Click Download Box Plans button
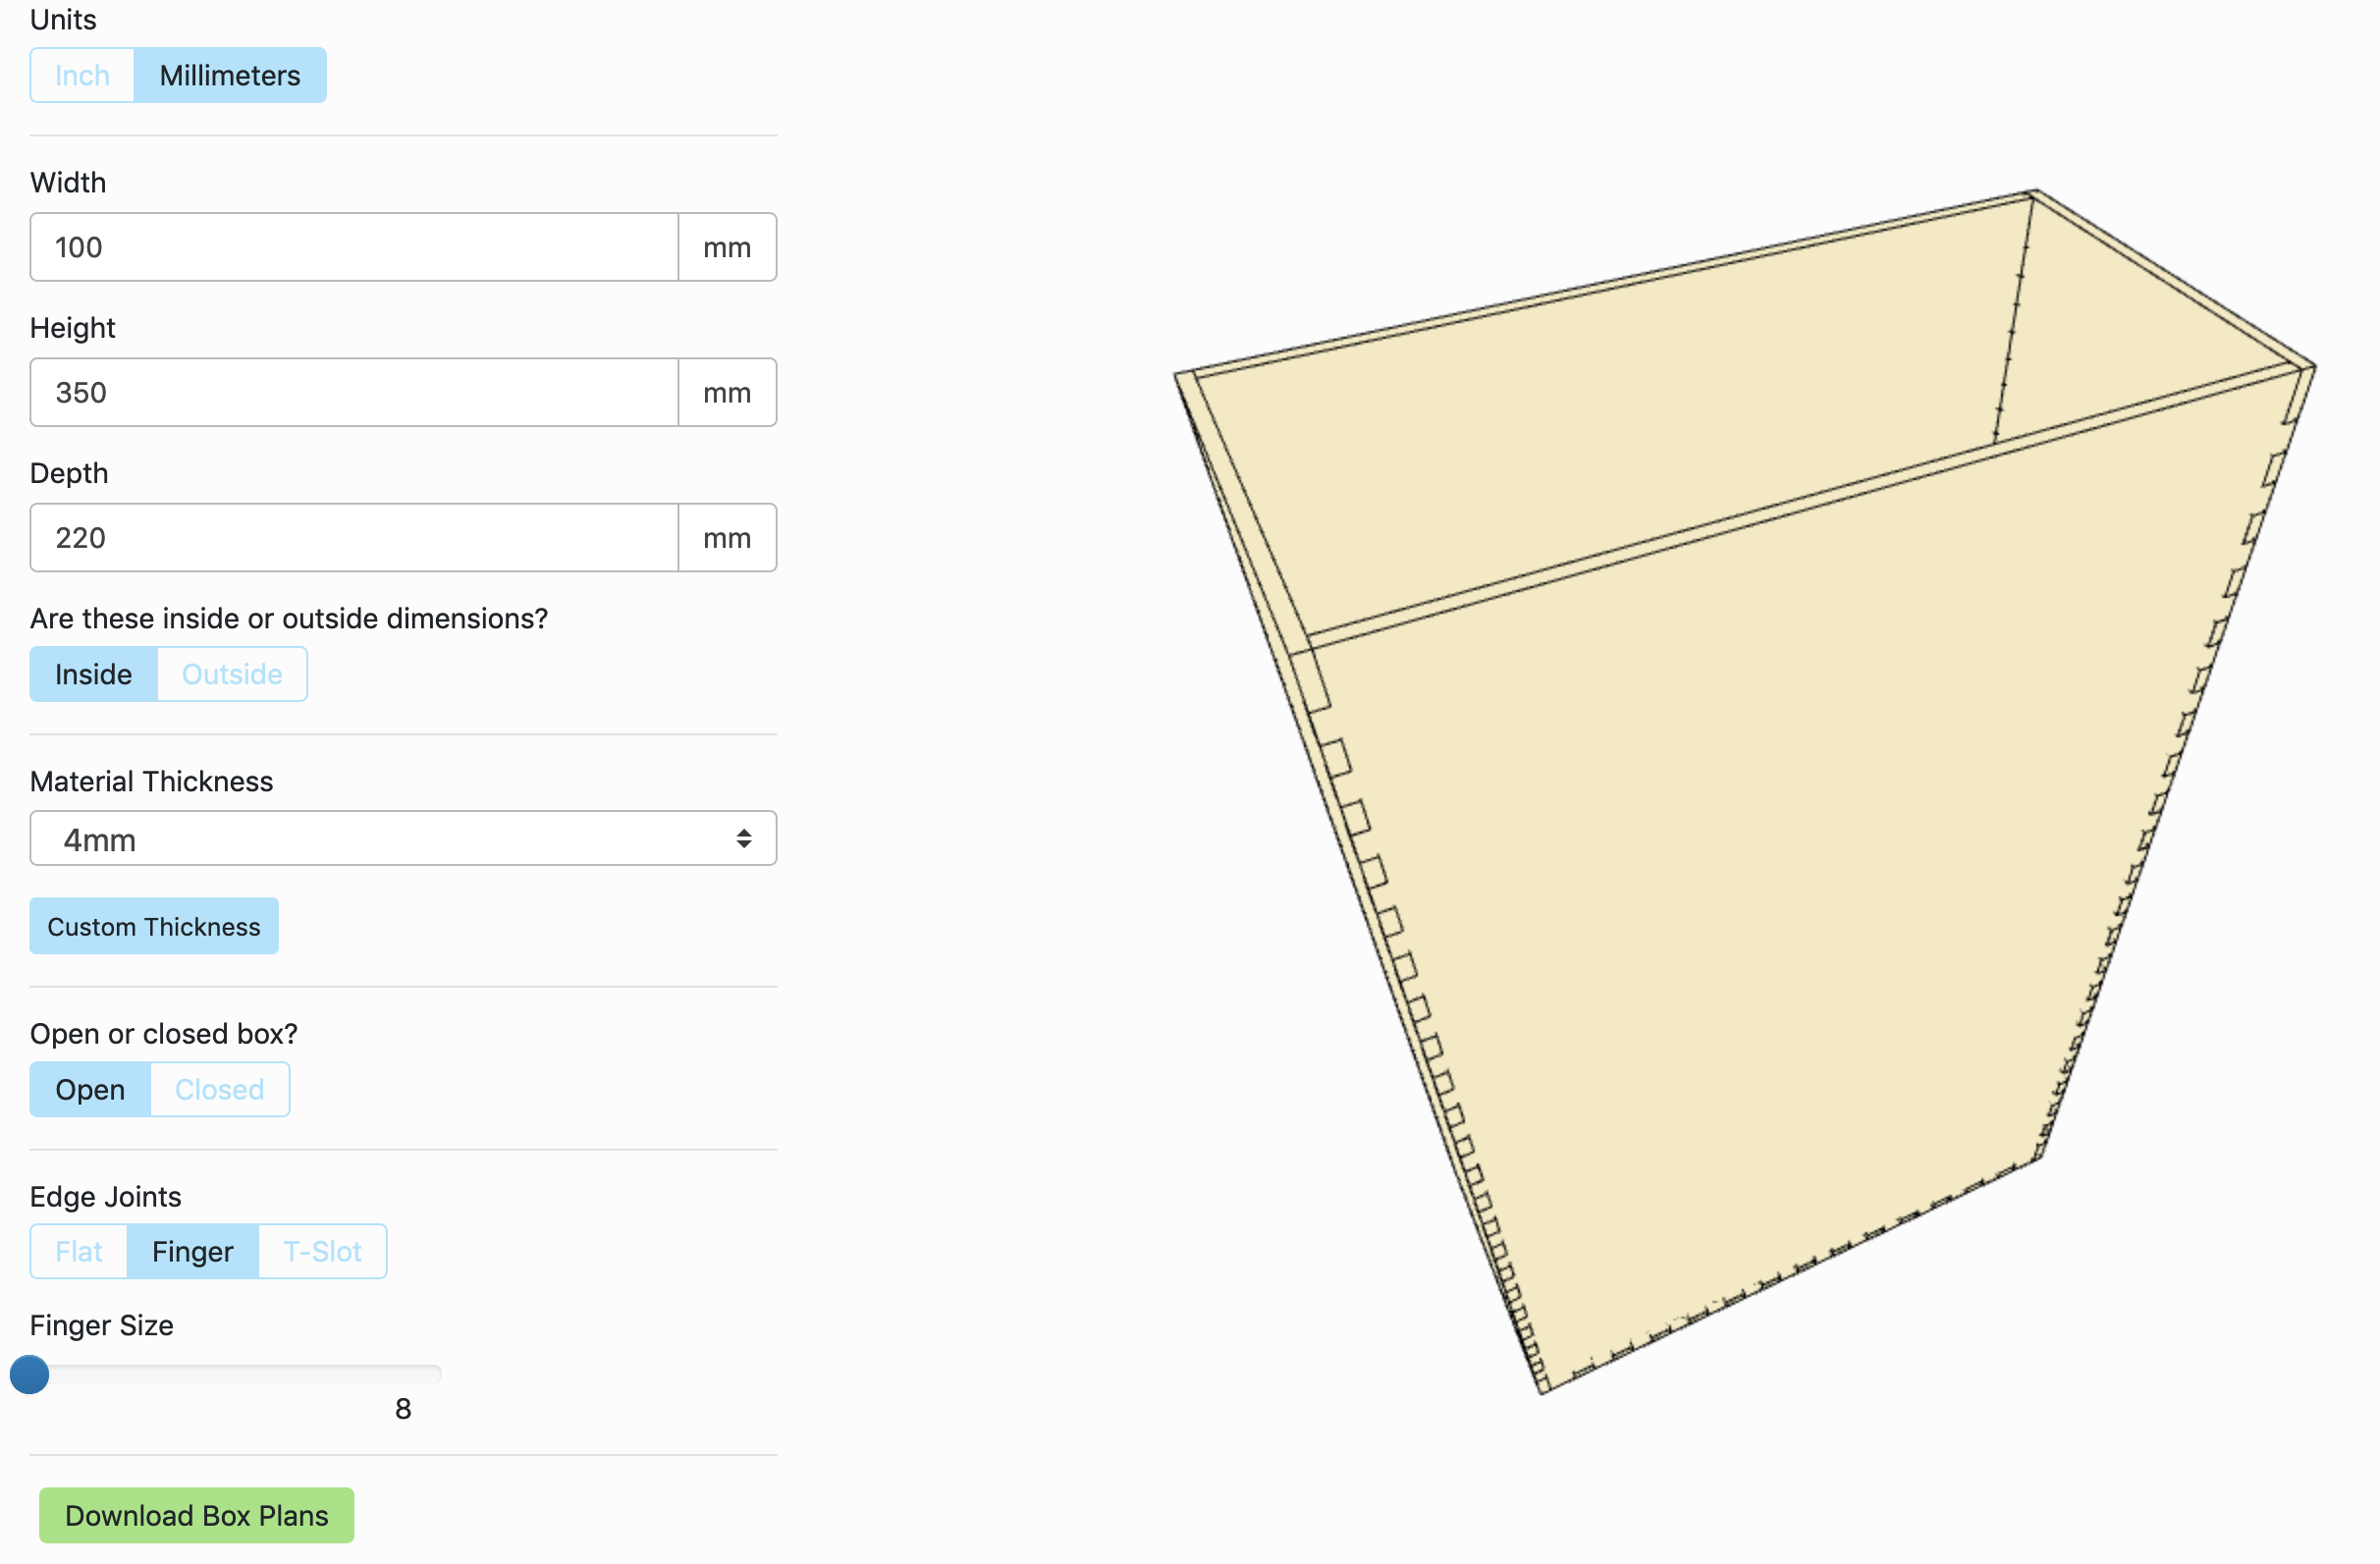The image size is (2380, 1564). coord(197,1515)
